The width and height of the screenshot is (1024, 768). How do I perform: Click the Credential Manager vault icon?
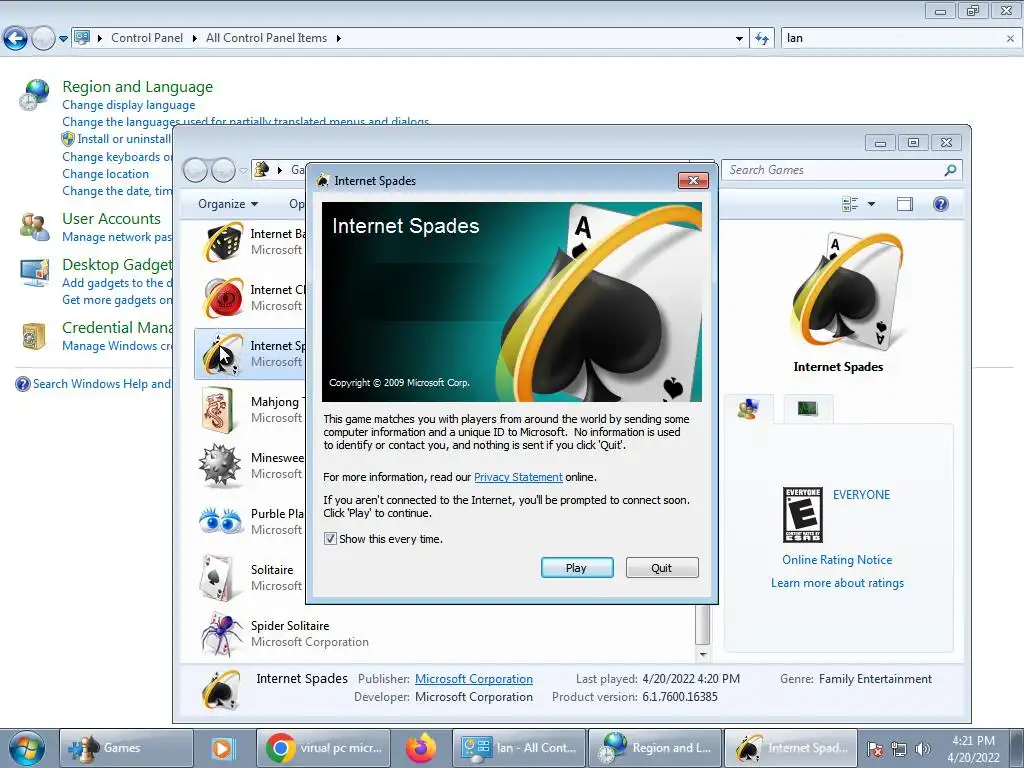(x=34, y=336)
